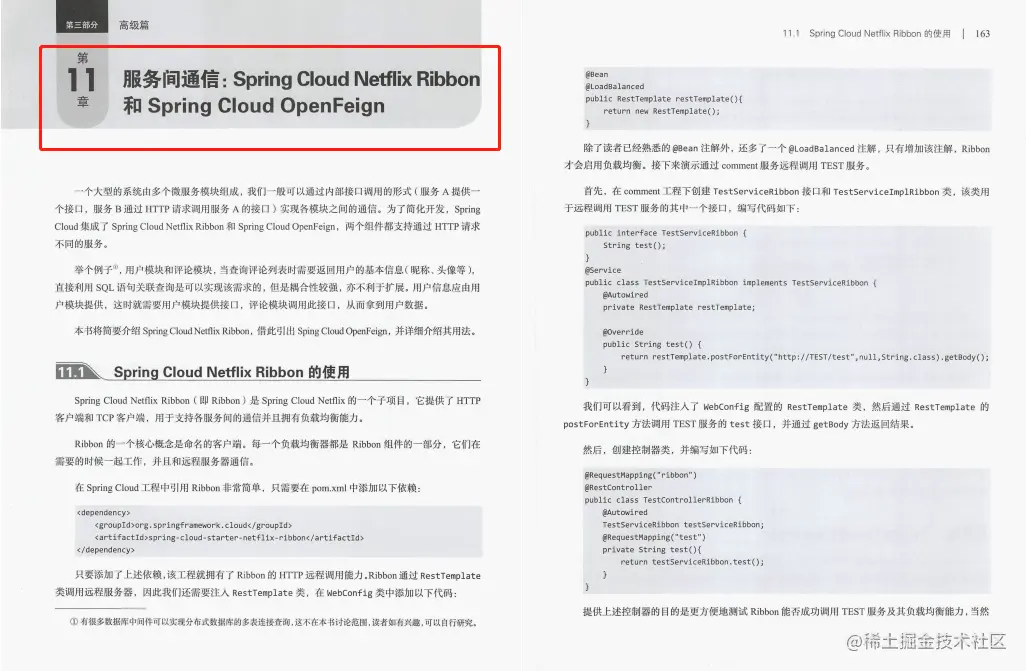The width and height of the screenshot is (1026, 671).
Task: Click section heading "Spring Cloud Netflix Ribbon 的使用" on left page
Action: [x=232, y=372]
